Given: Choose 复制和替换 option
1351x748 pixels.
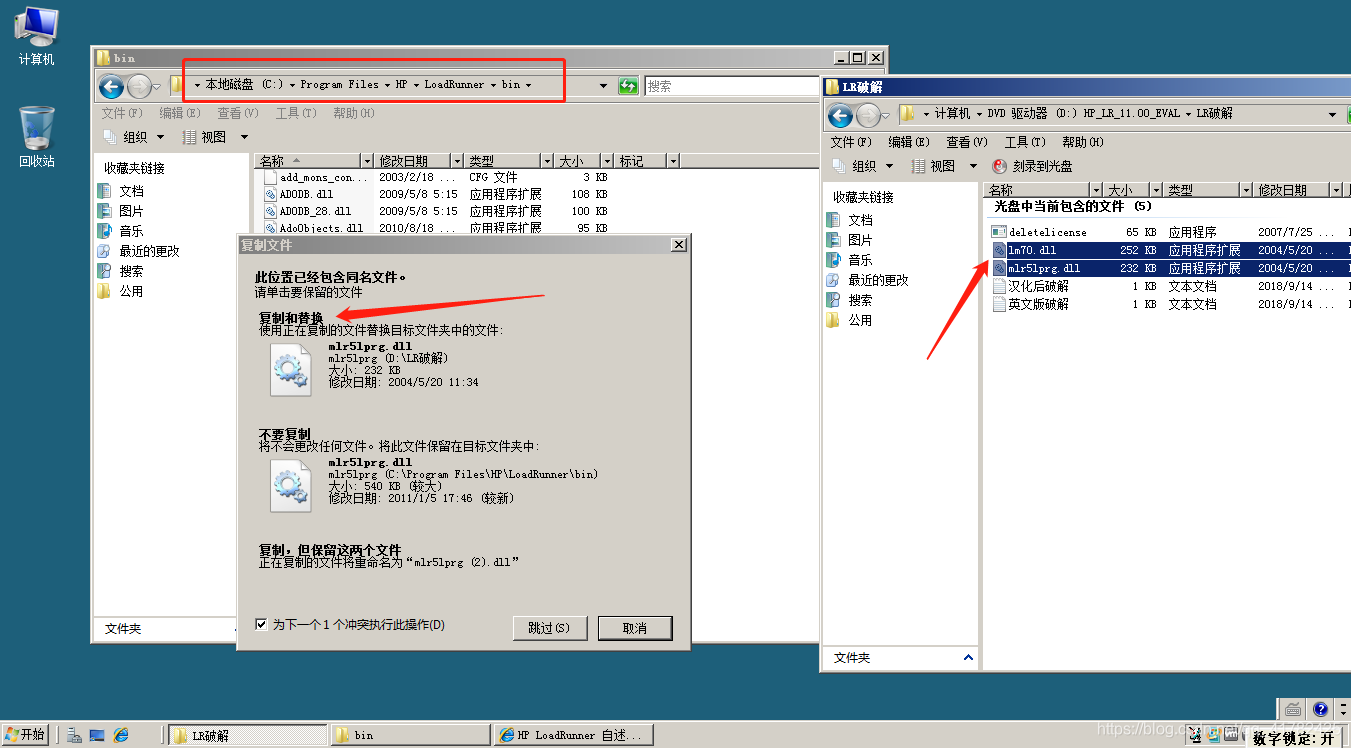Looking at the screenshot, I should pos(291,318).
